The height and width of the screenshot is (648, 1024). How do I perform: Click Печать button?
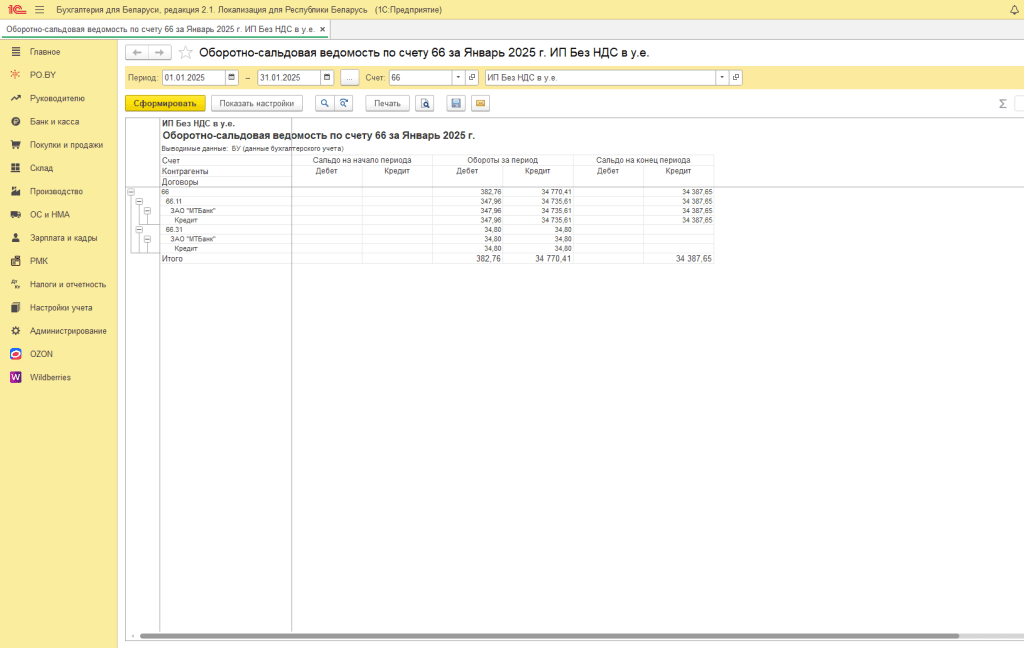coord(387,103)
